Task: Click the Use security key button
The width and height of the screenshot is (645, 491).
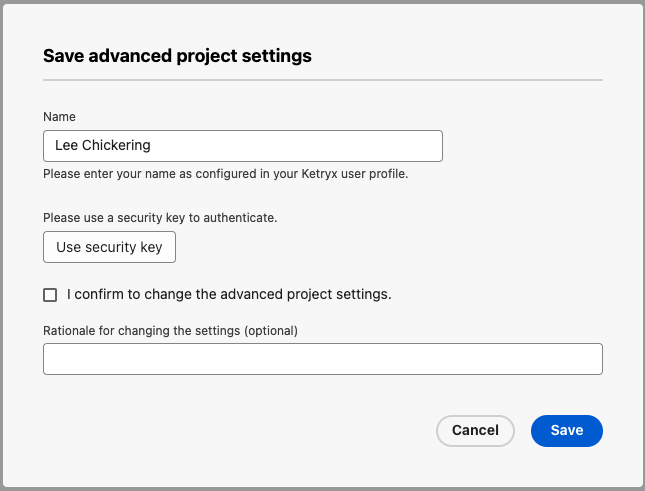Action: 109,247
